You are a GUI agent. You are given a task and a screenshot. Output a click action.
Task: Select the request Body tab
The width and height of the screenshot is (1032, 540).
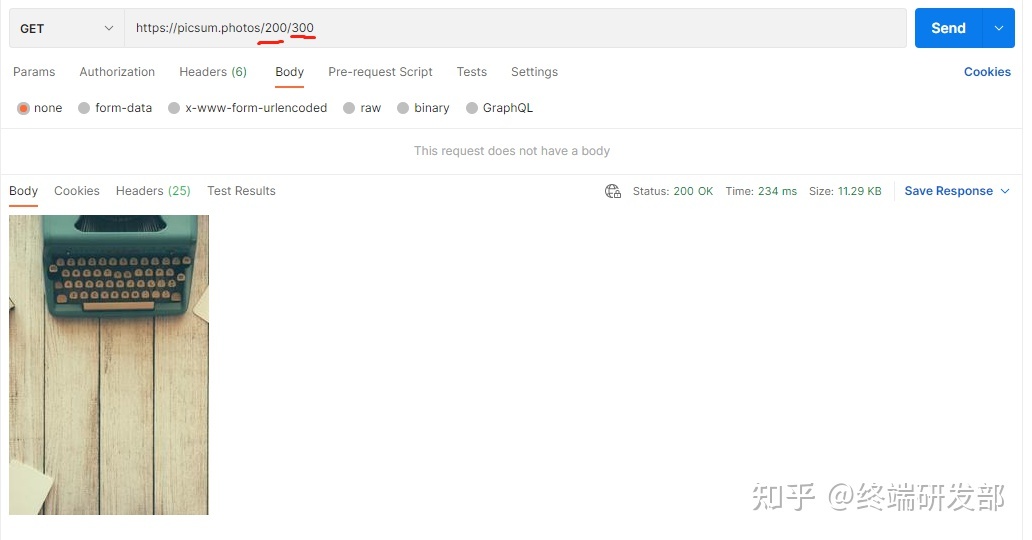(x=290, y=72)
